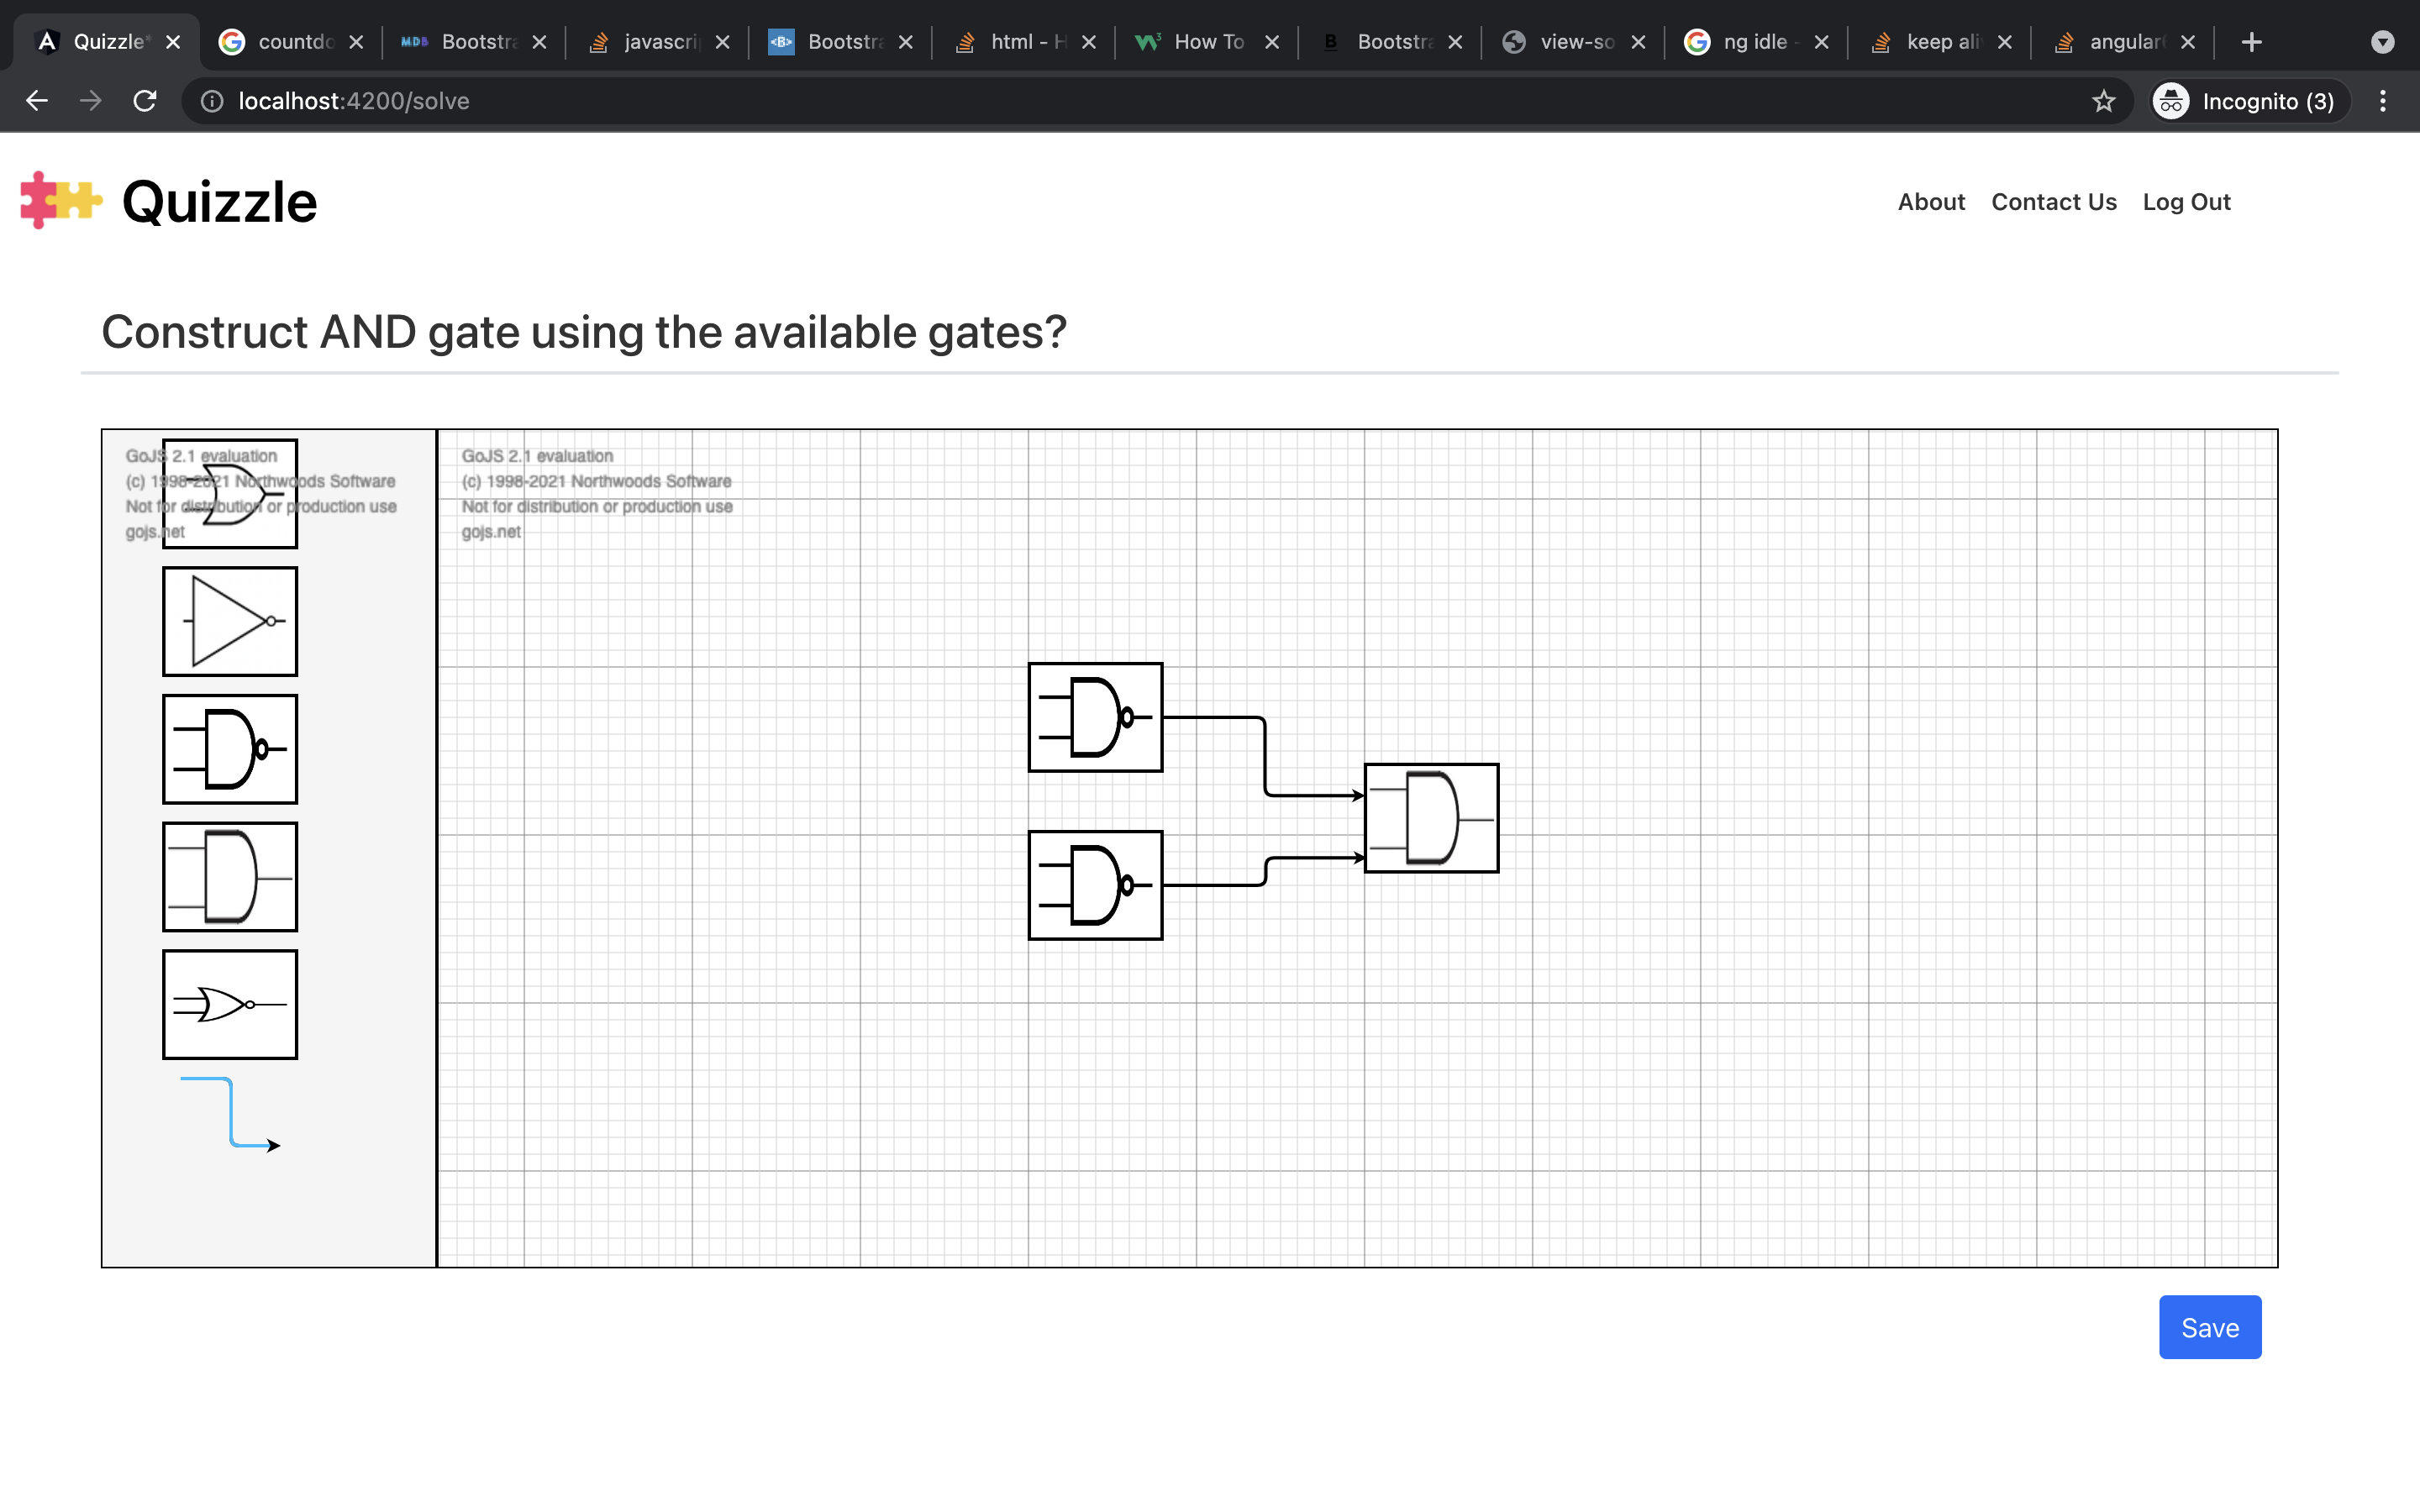
Task: Select the NAND gate in palette
Action: 229,749
